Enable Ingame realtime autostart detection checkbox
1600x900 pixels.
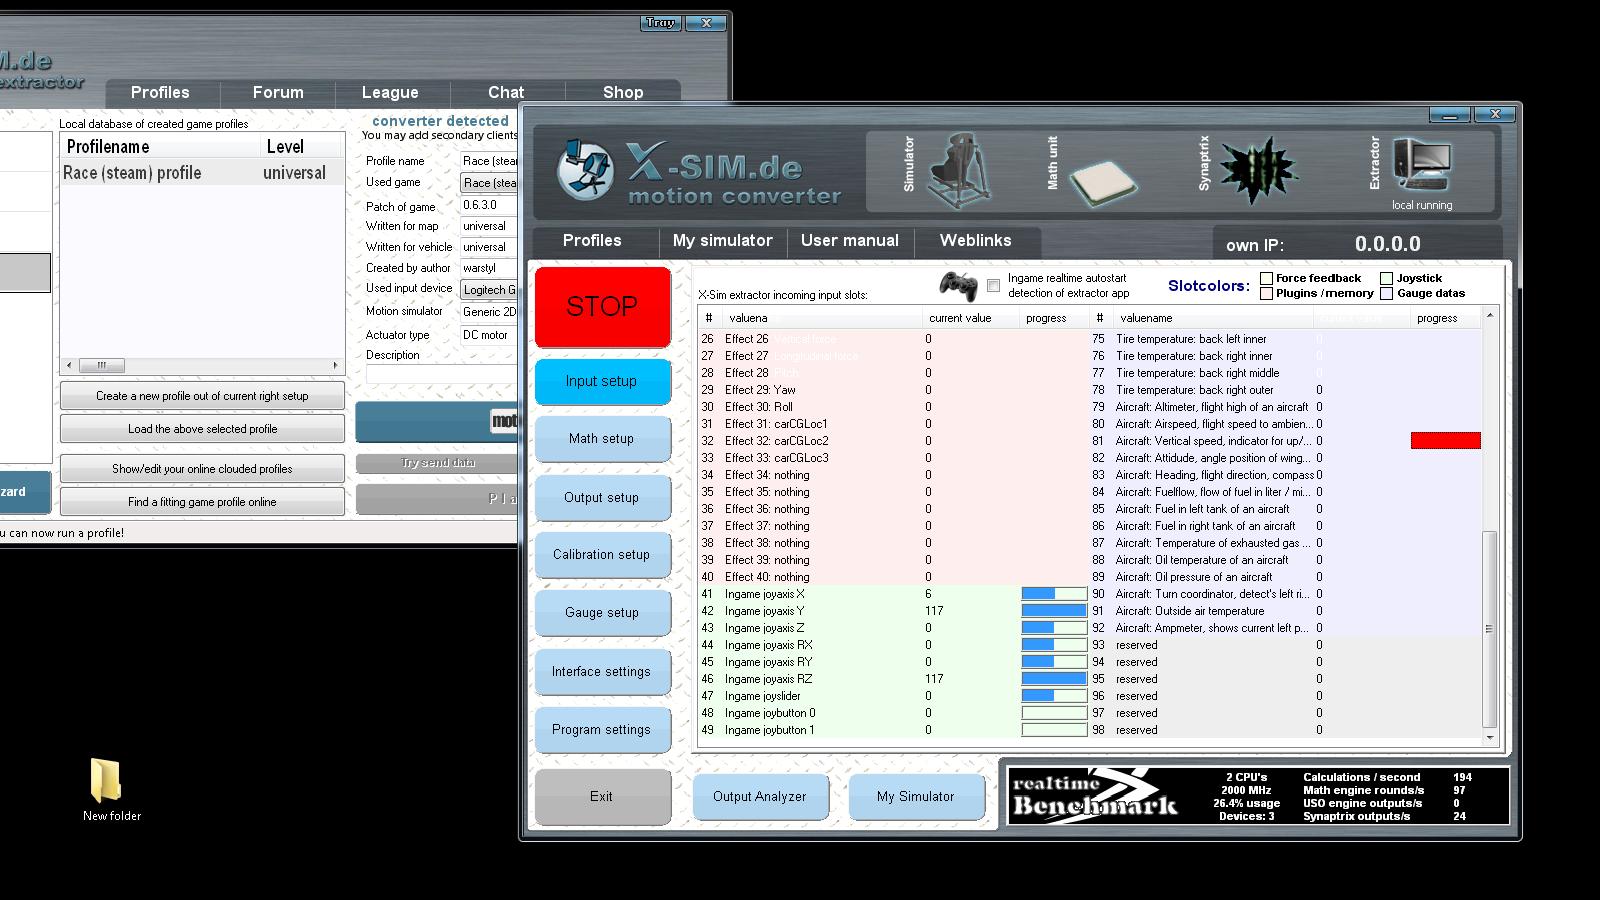pos(993,286)
